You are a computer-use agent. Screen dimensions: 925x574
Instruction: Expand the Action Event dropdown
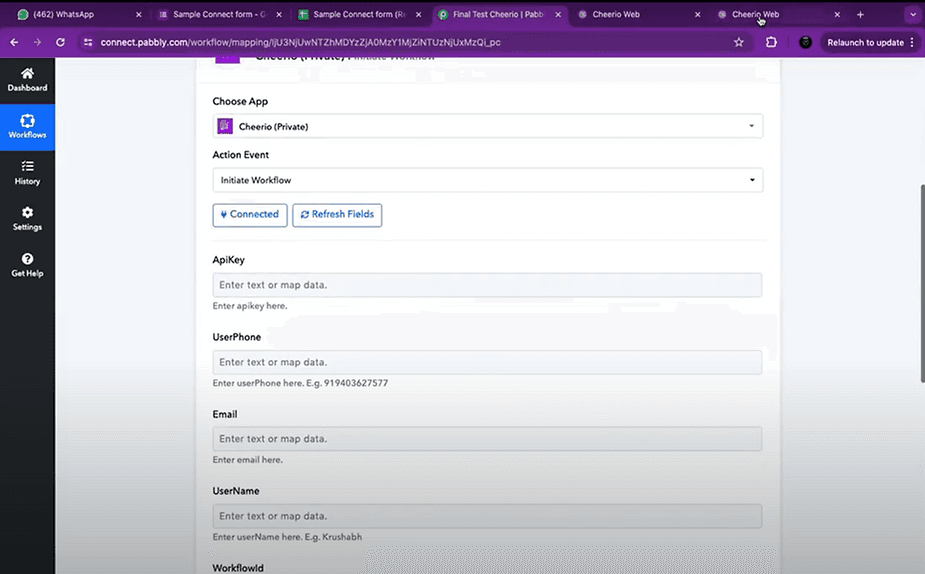(x=487, y=180)
